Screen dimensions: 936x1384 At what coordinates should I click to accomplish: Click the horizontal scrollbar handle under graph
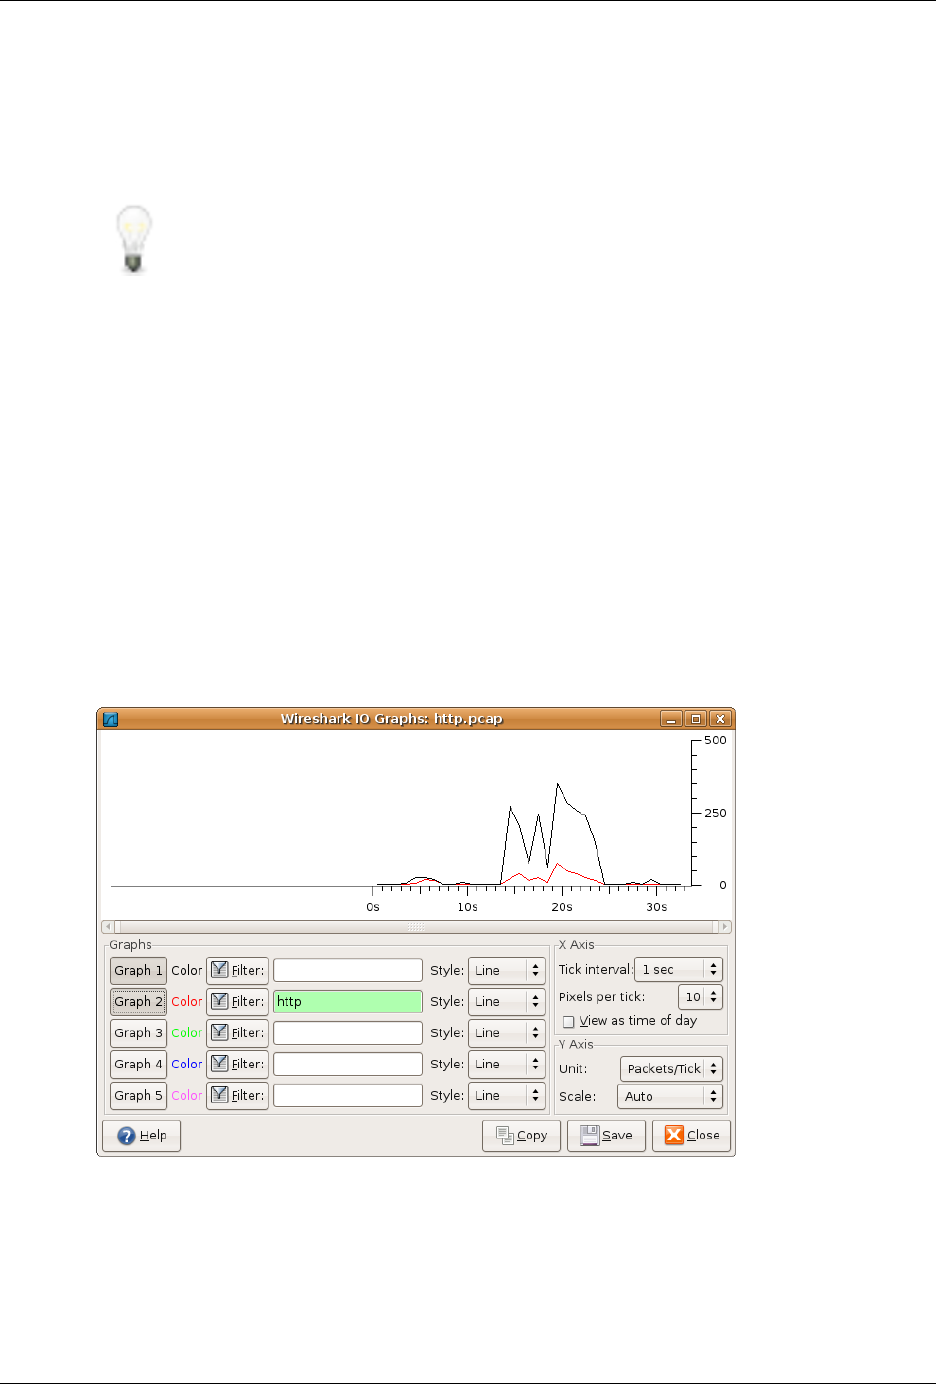(x=416, y=927)
